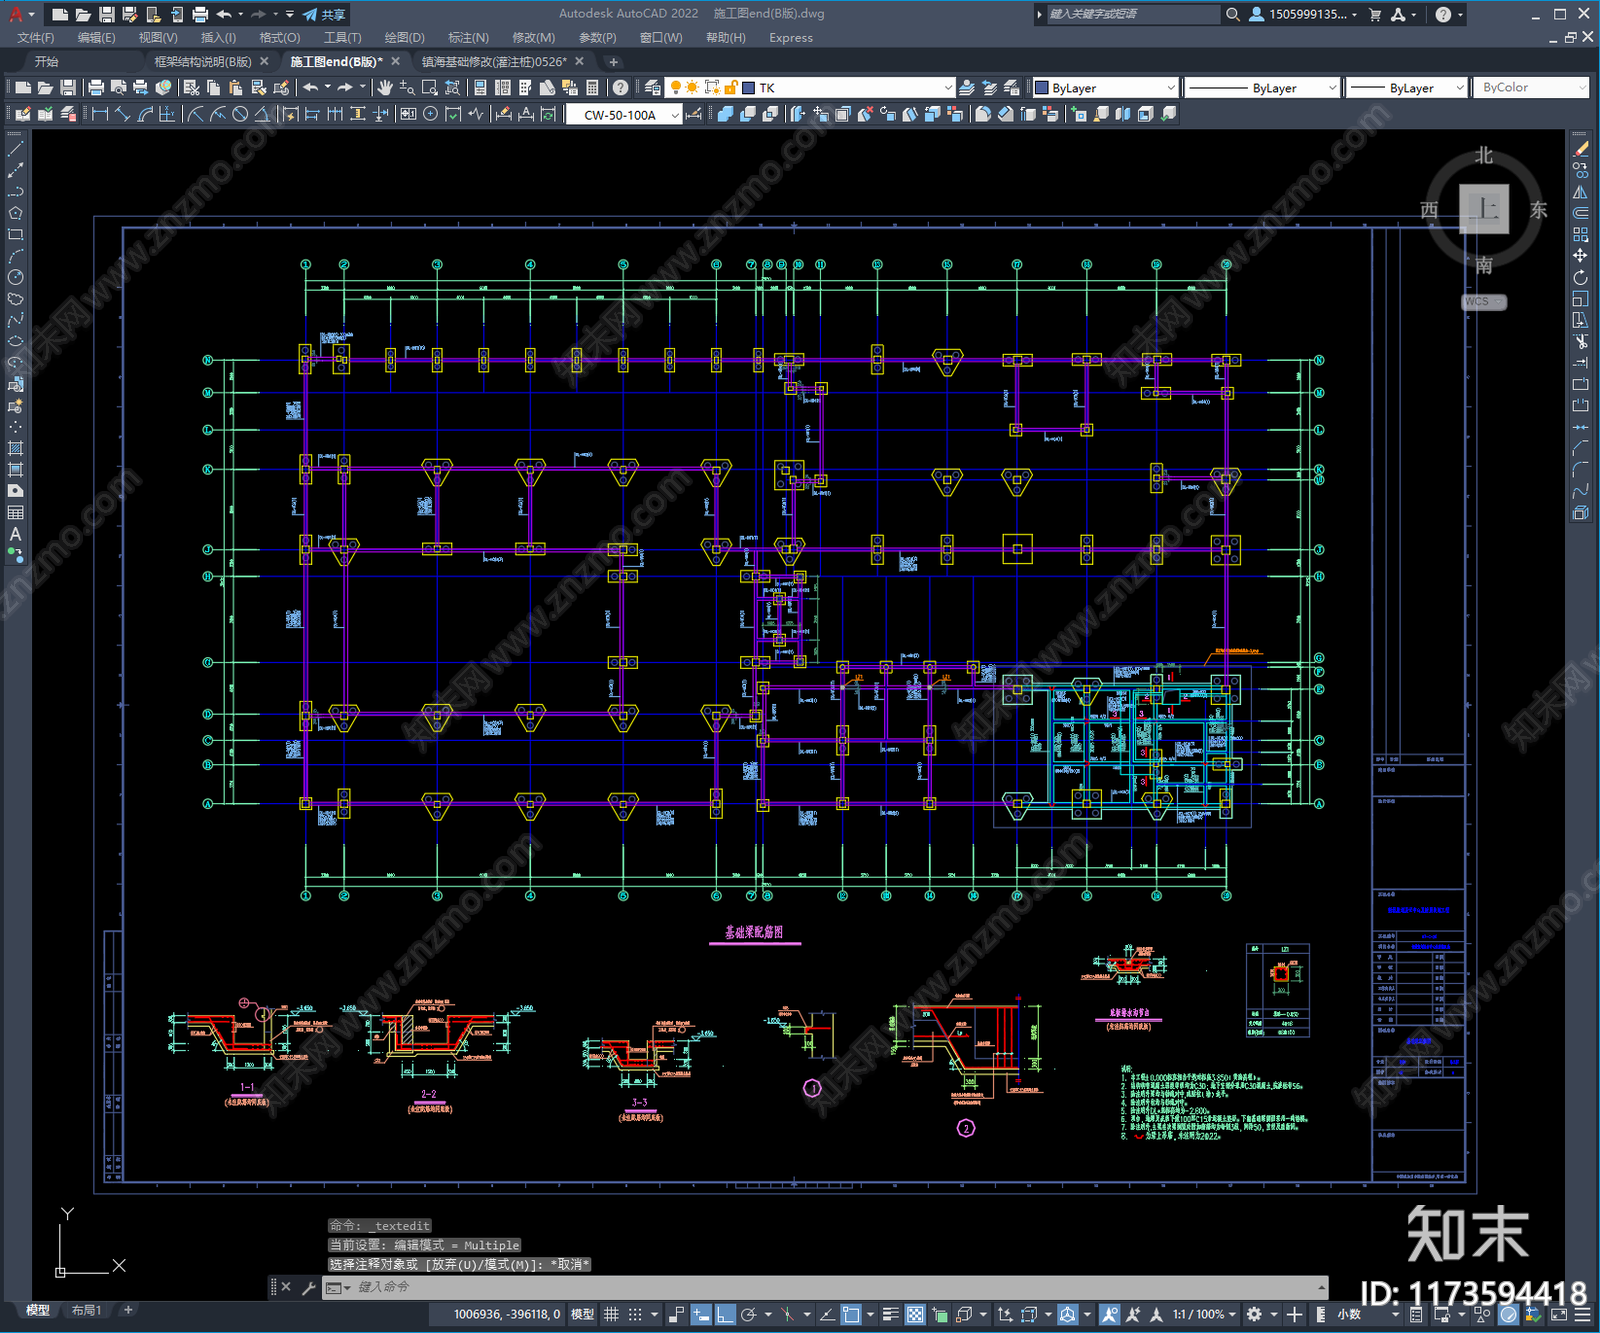The width and height of the screenshot is (1600, 1333).
Task: Open the TK layer dropdown
Action: click(x=947, y=88)
